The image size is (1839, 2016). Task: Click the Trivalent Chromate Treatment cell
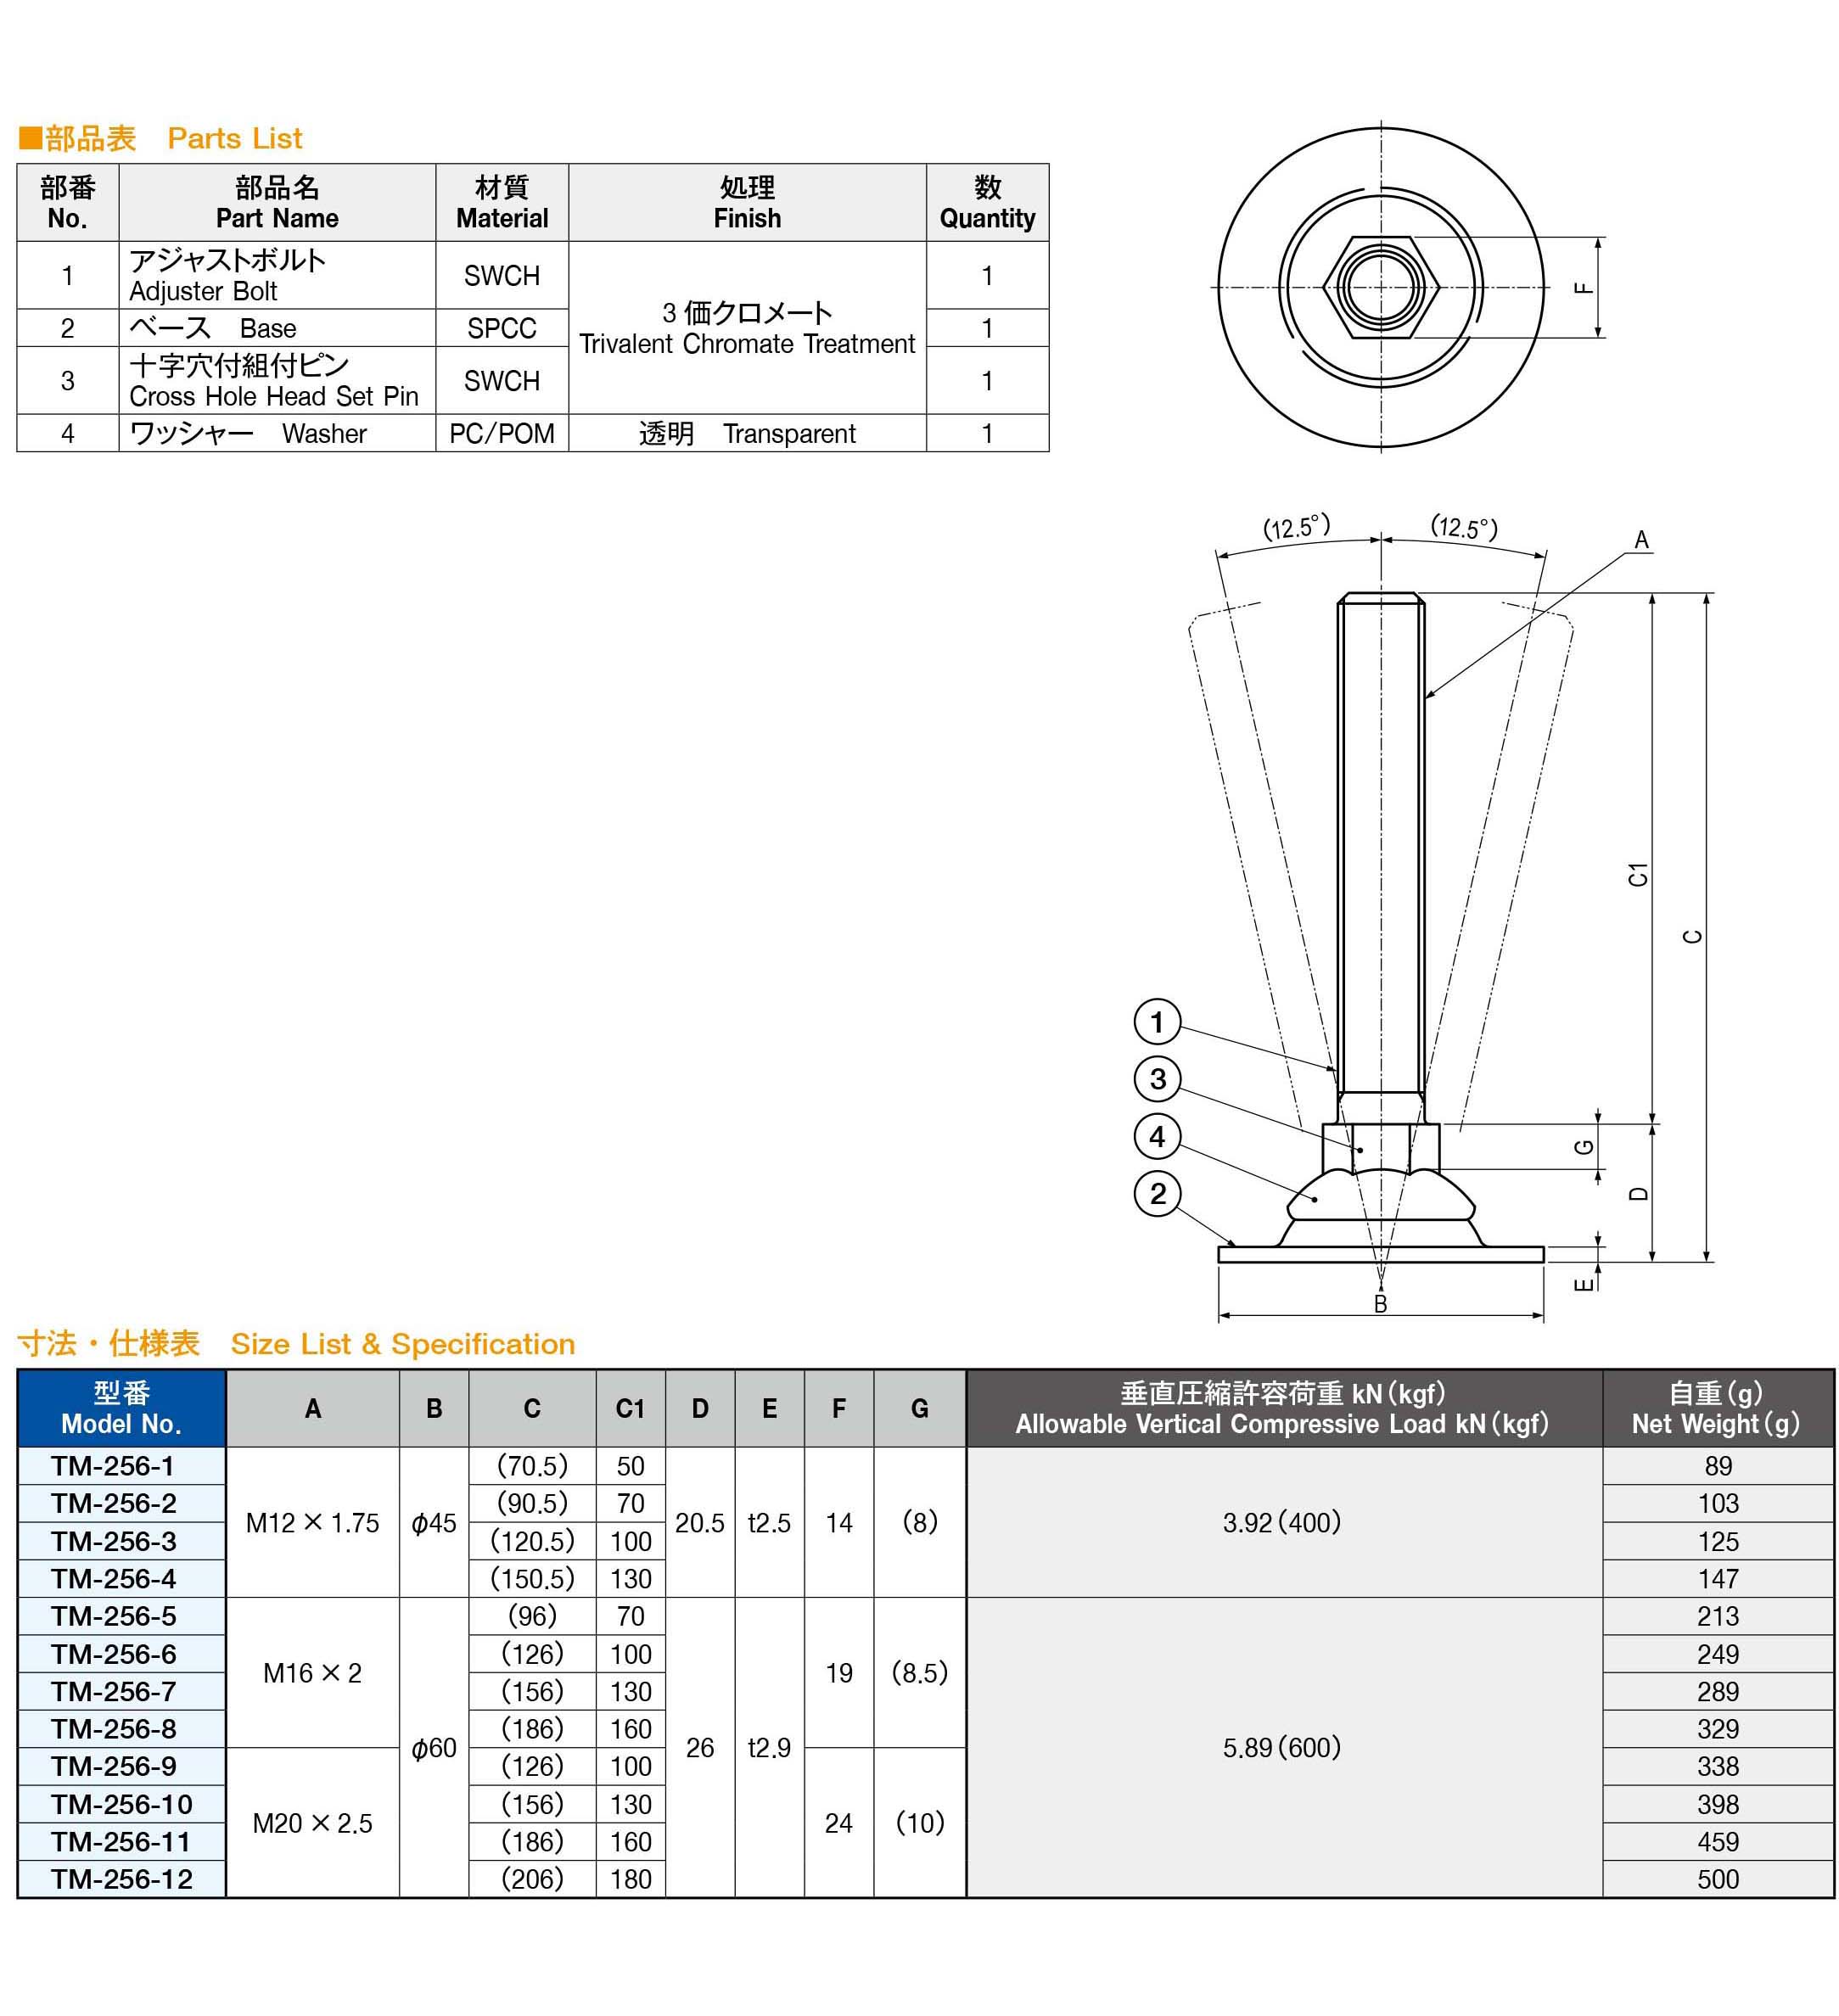747,328
